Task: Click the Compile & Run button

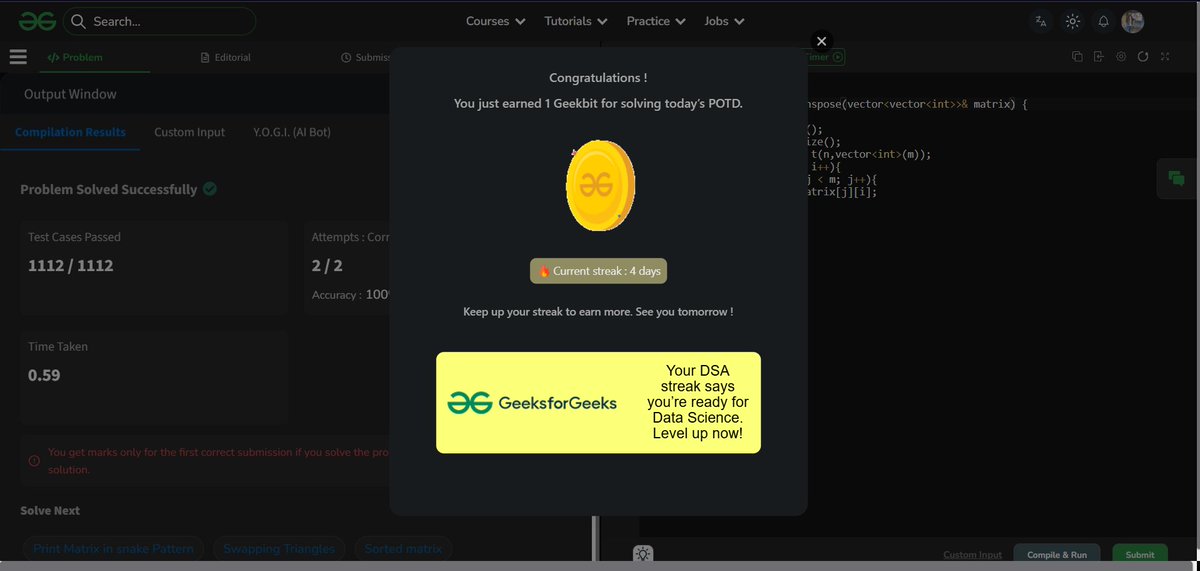Action: (x=1057, y=555)
